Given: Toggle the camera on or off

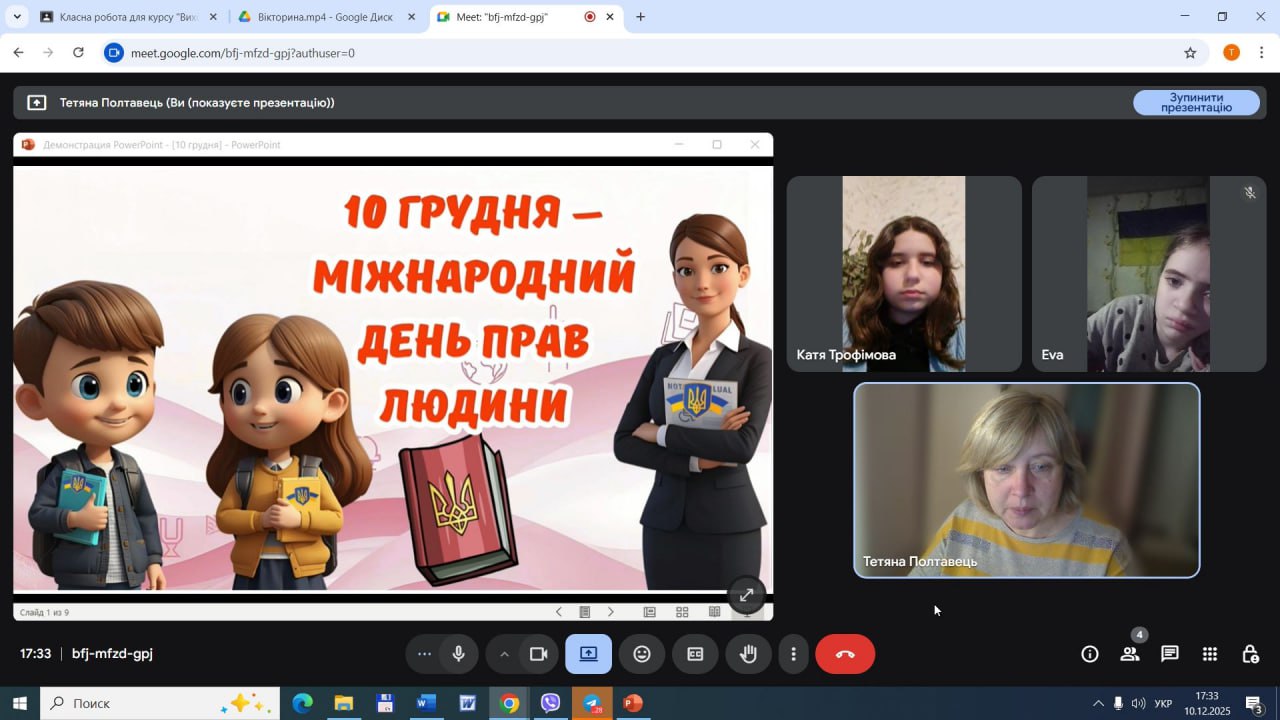Looking at the screenshot, I should [539, 654].
